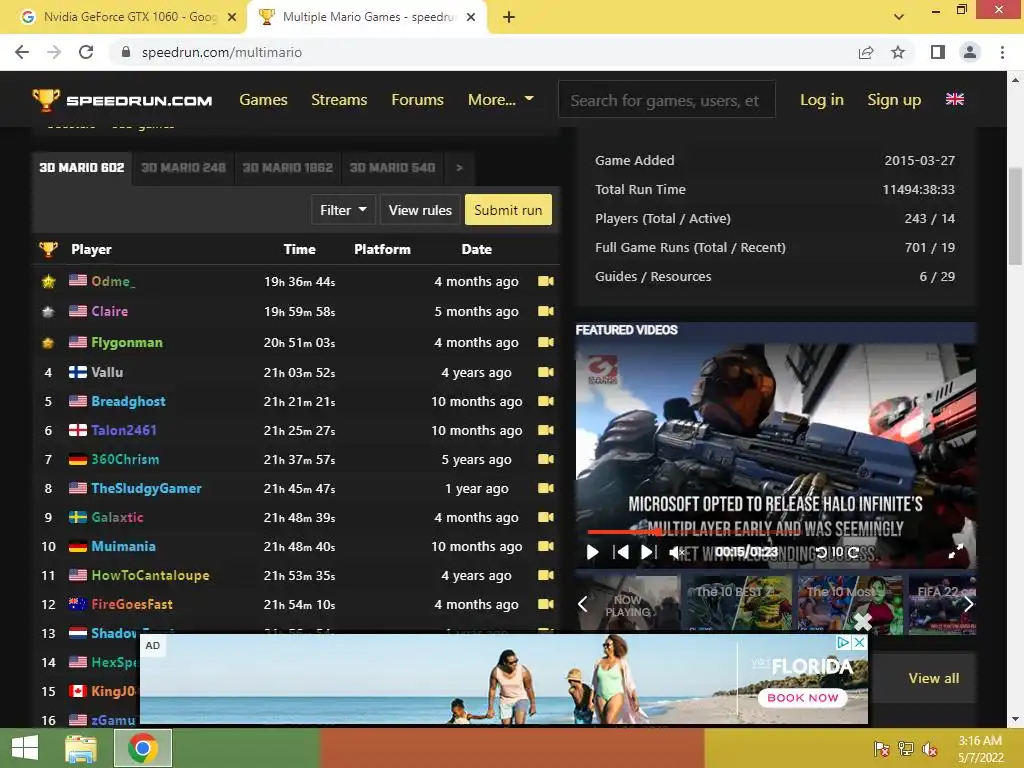Skip to the previous featured video

pyautogui.click(x=621, y=552)
